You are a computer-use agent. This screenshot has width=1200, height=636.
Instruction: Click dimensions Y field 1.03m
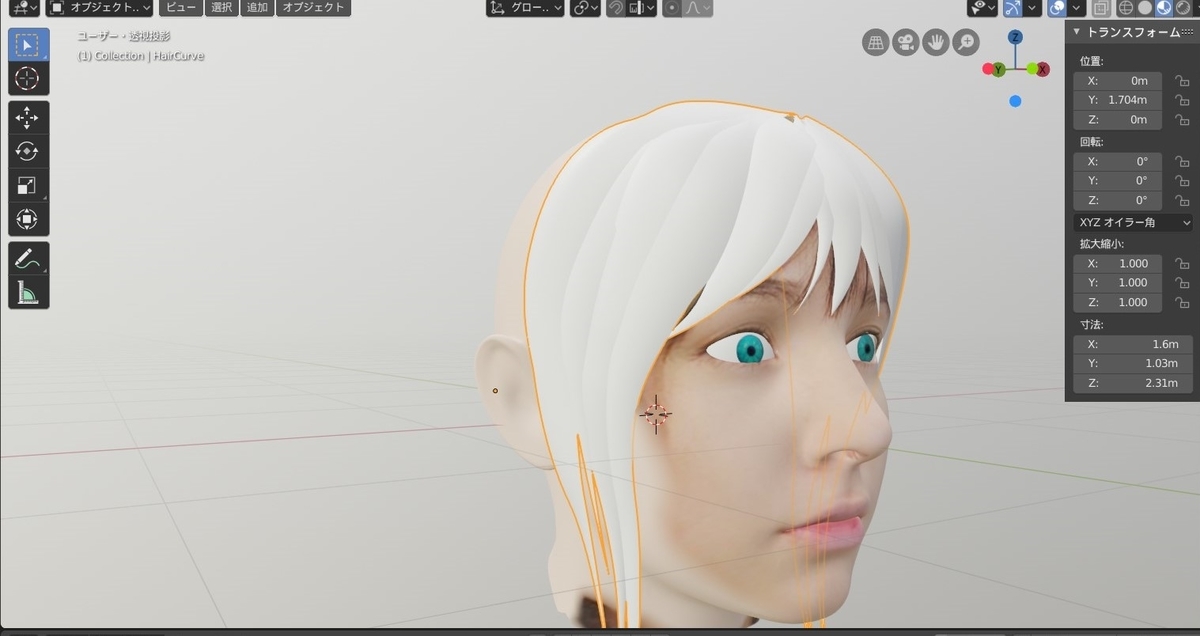1133,363
